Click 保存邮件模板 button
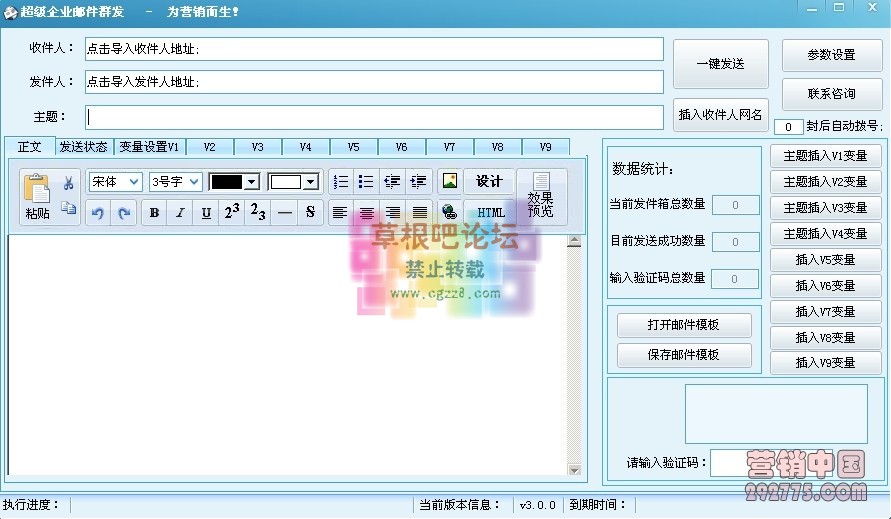The image size is (891, 519). click(x=684, y=355)
